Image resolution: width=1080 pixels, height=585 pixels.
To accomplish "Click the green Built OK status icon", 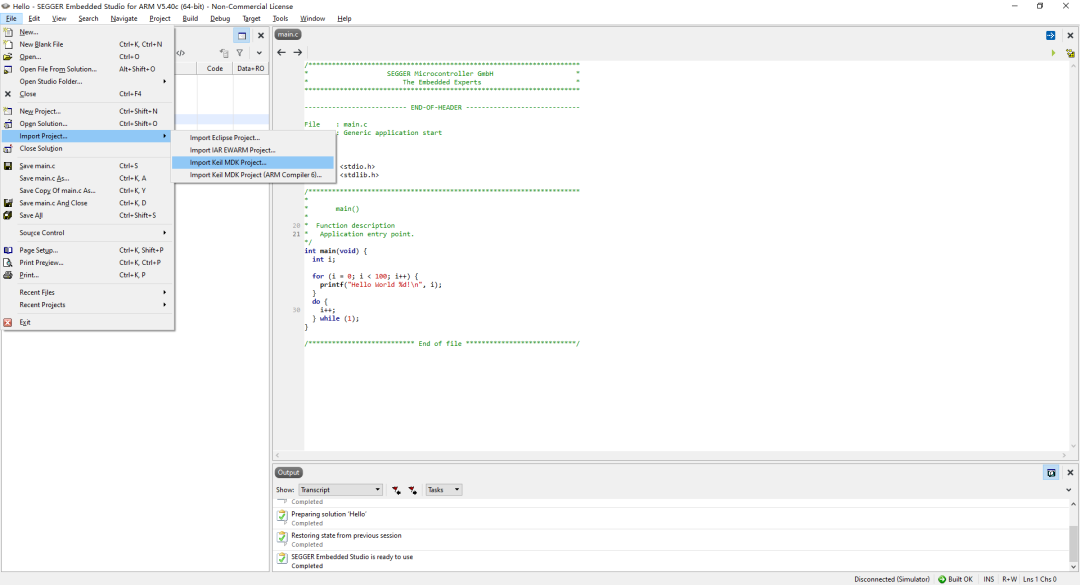I will tap(942, 579).
